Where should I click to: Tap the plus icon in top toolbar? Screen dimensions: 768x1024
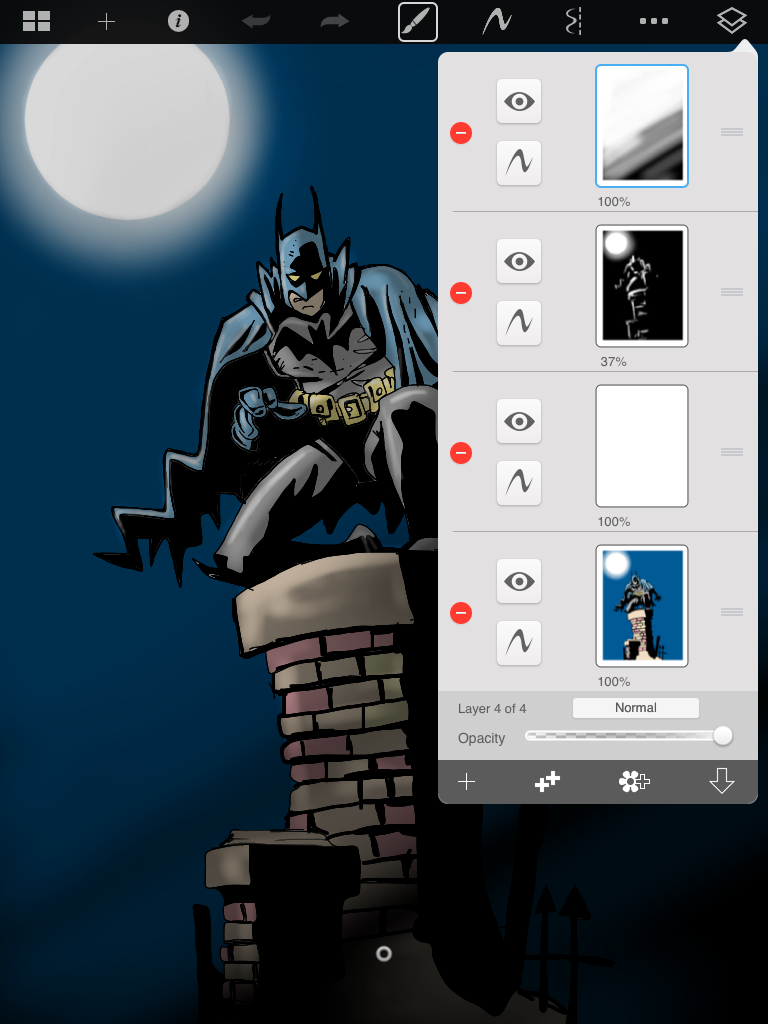(106, 22)
